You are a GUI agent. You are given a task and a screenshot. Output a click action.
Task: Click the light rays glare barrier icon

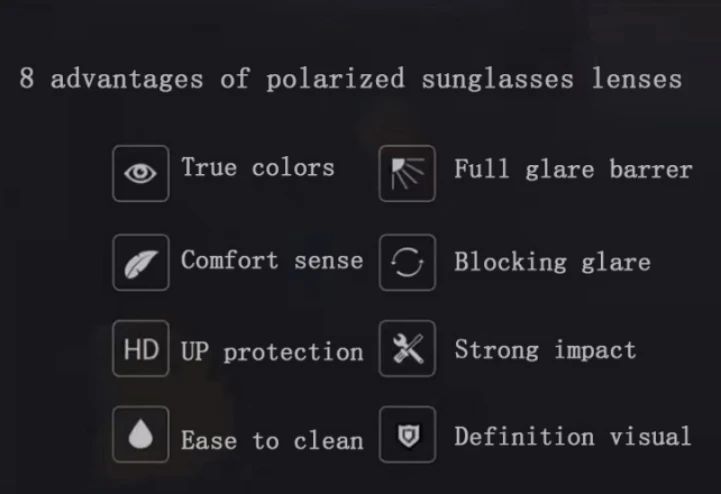click(407, 173)
